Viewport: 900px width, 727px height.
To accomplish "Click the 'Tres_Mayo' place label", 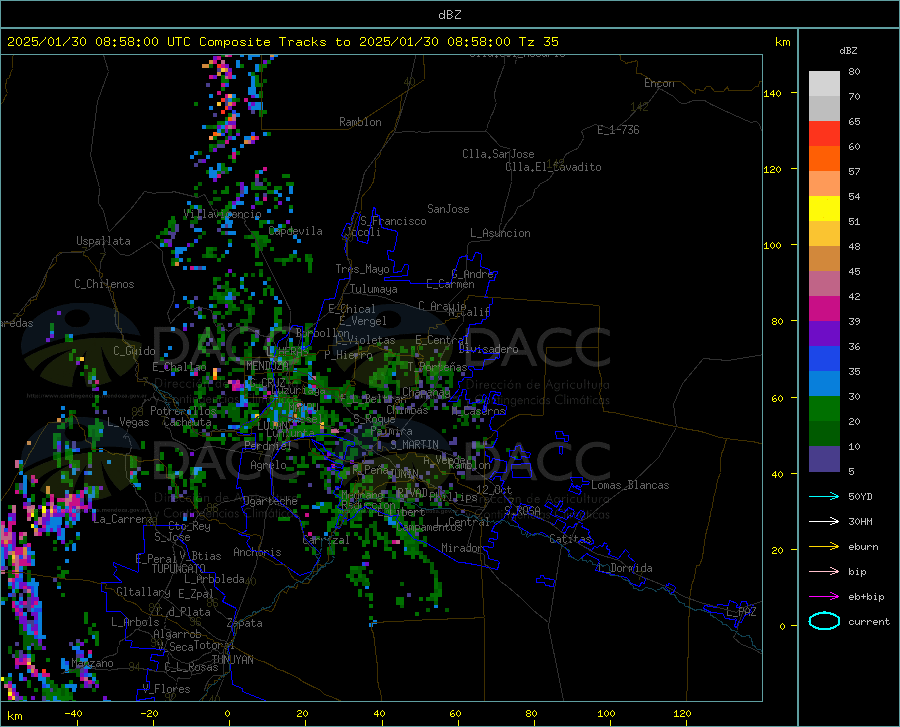I will pos(362,269).
